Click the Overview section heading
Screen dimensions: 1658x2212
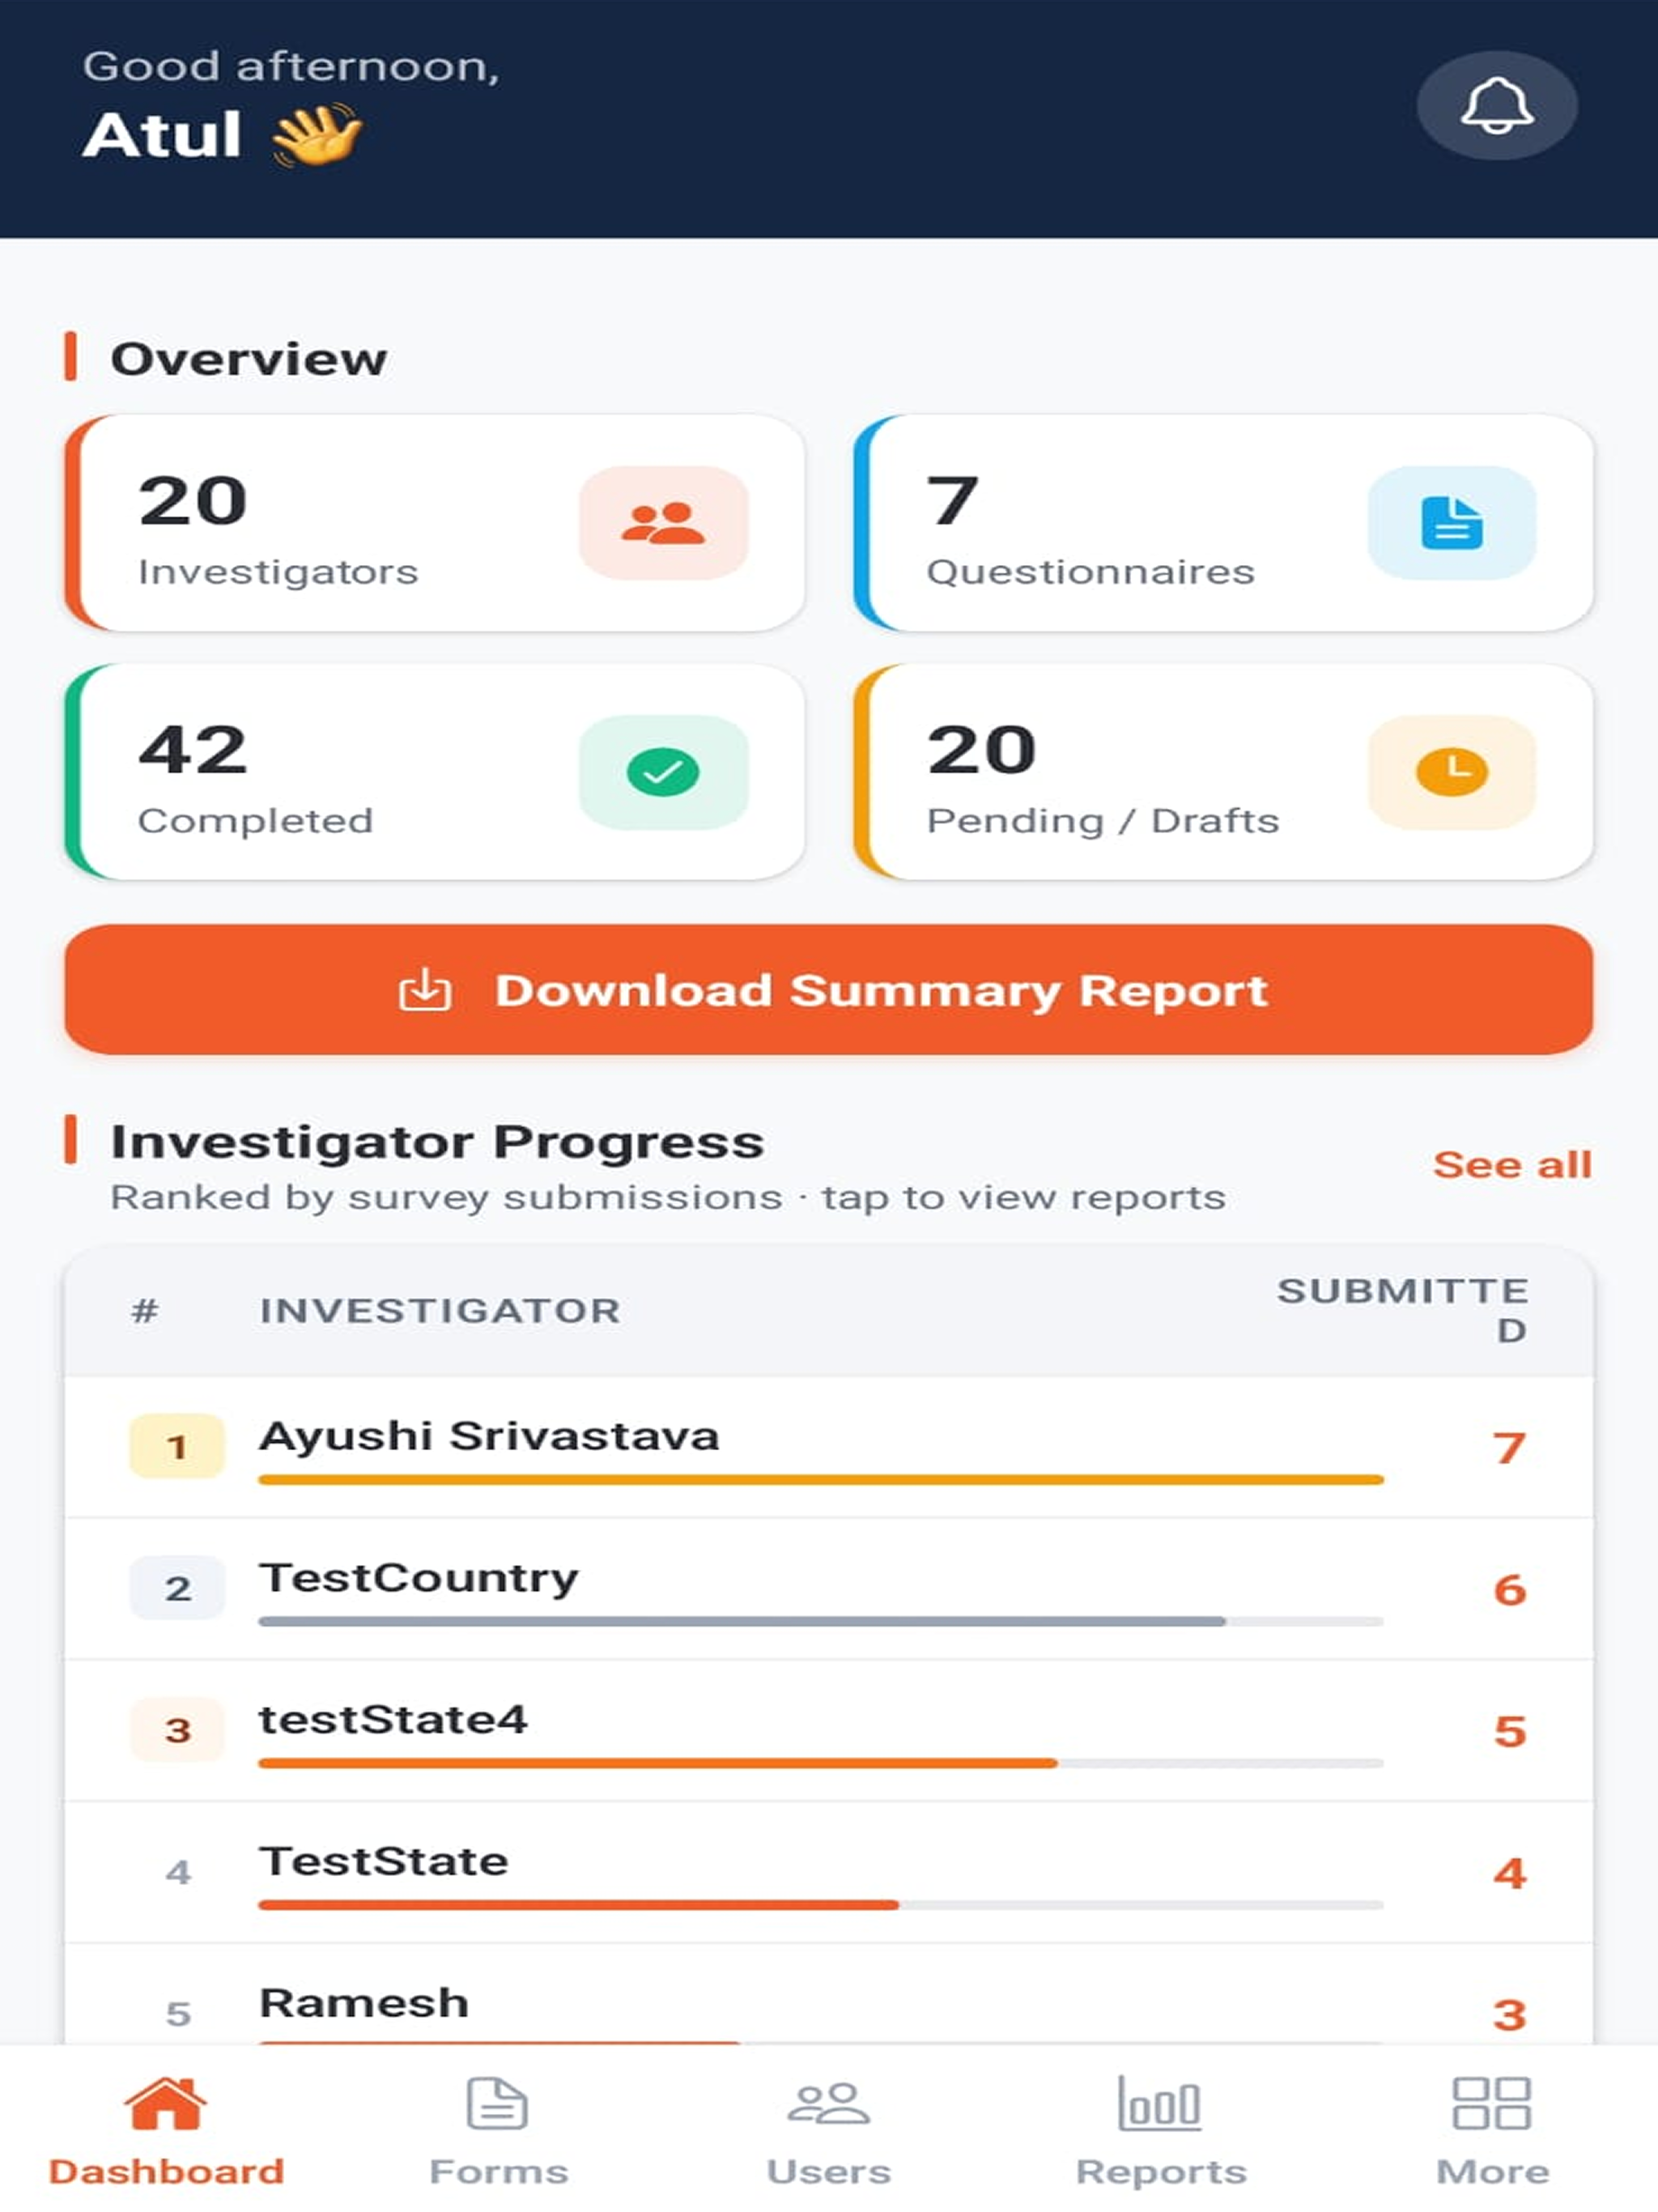point(248,359)
